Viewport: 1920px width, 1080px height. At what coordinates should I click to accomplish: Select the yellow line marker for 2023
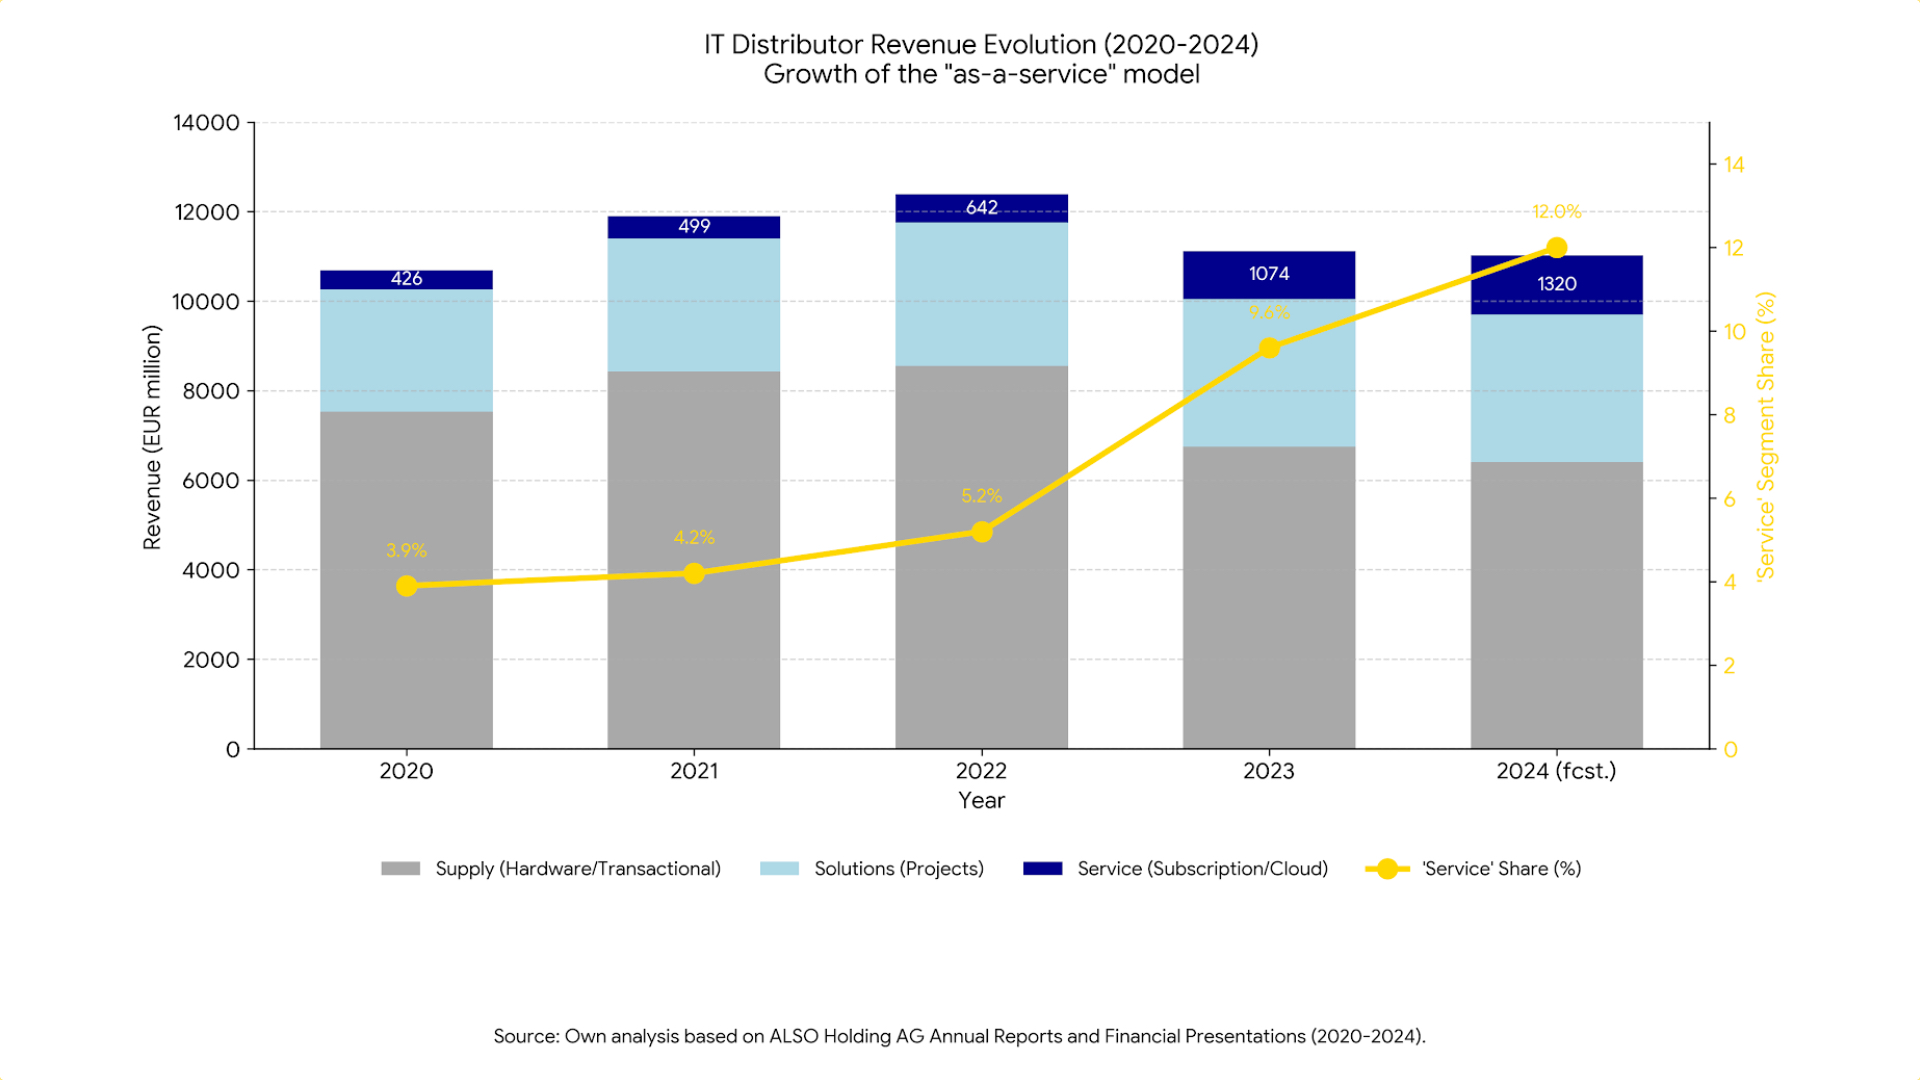pos(1268,348)
